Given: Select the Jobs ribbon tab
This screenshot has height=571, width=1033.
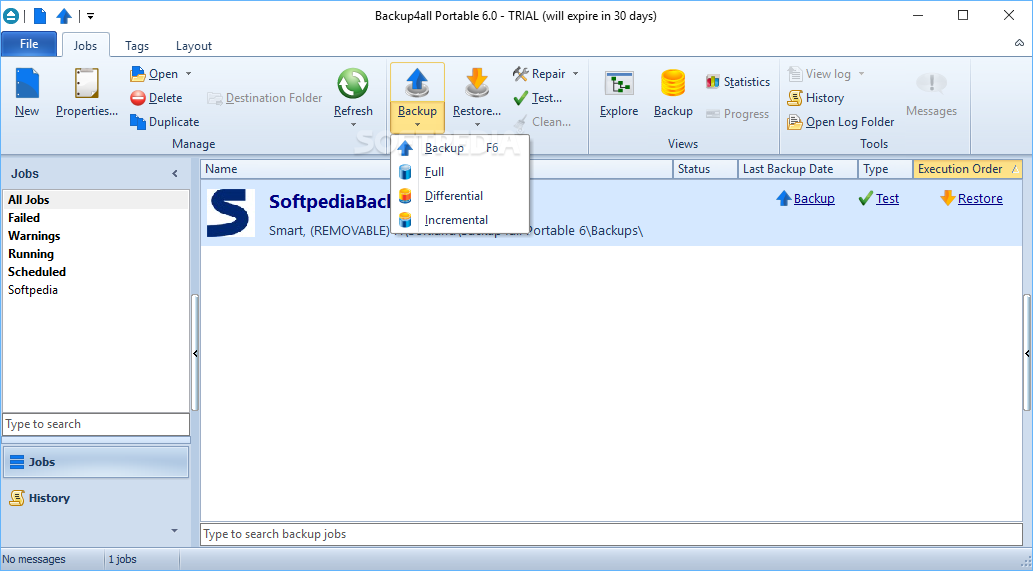Looking at the screenshot, I should [x=85, y=45].
